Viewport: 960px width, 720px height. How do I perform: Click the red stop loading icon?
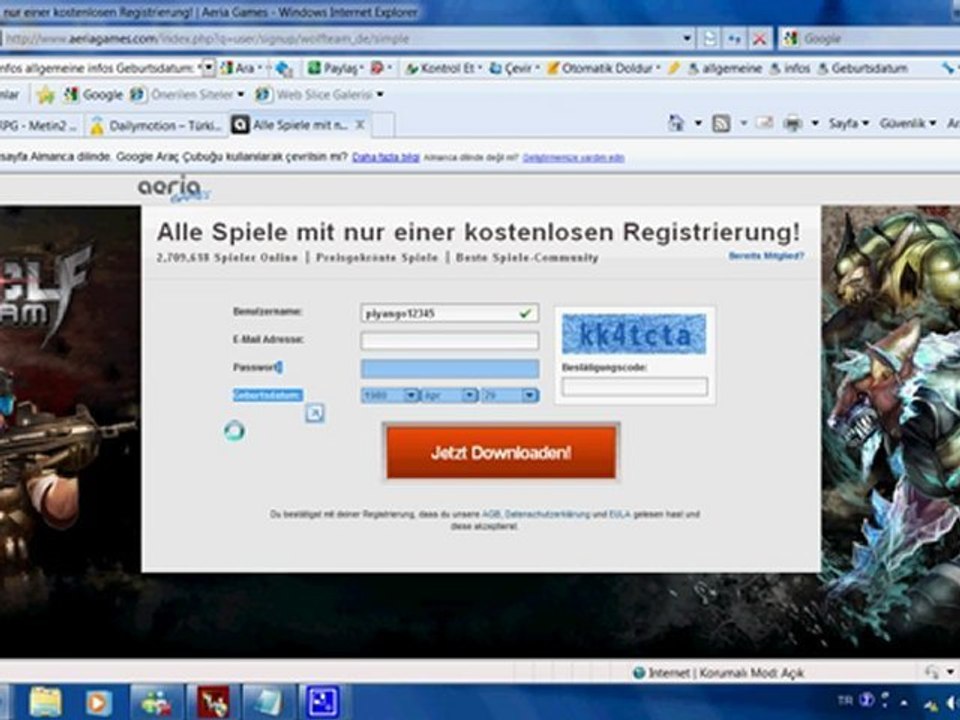759,39
